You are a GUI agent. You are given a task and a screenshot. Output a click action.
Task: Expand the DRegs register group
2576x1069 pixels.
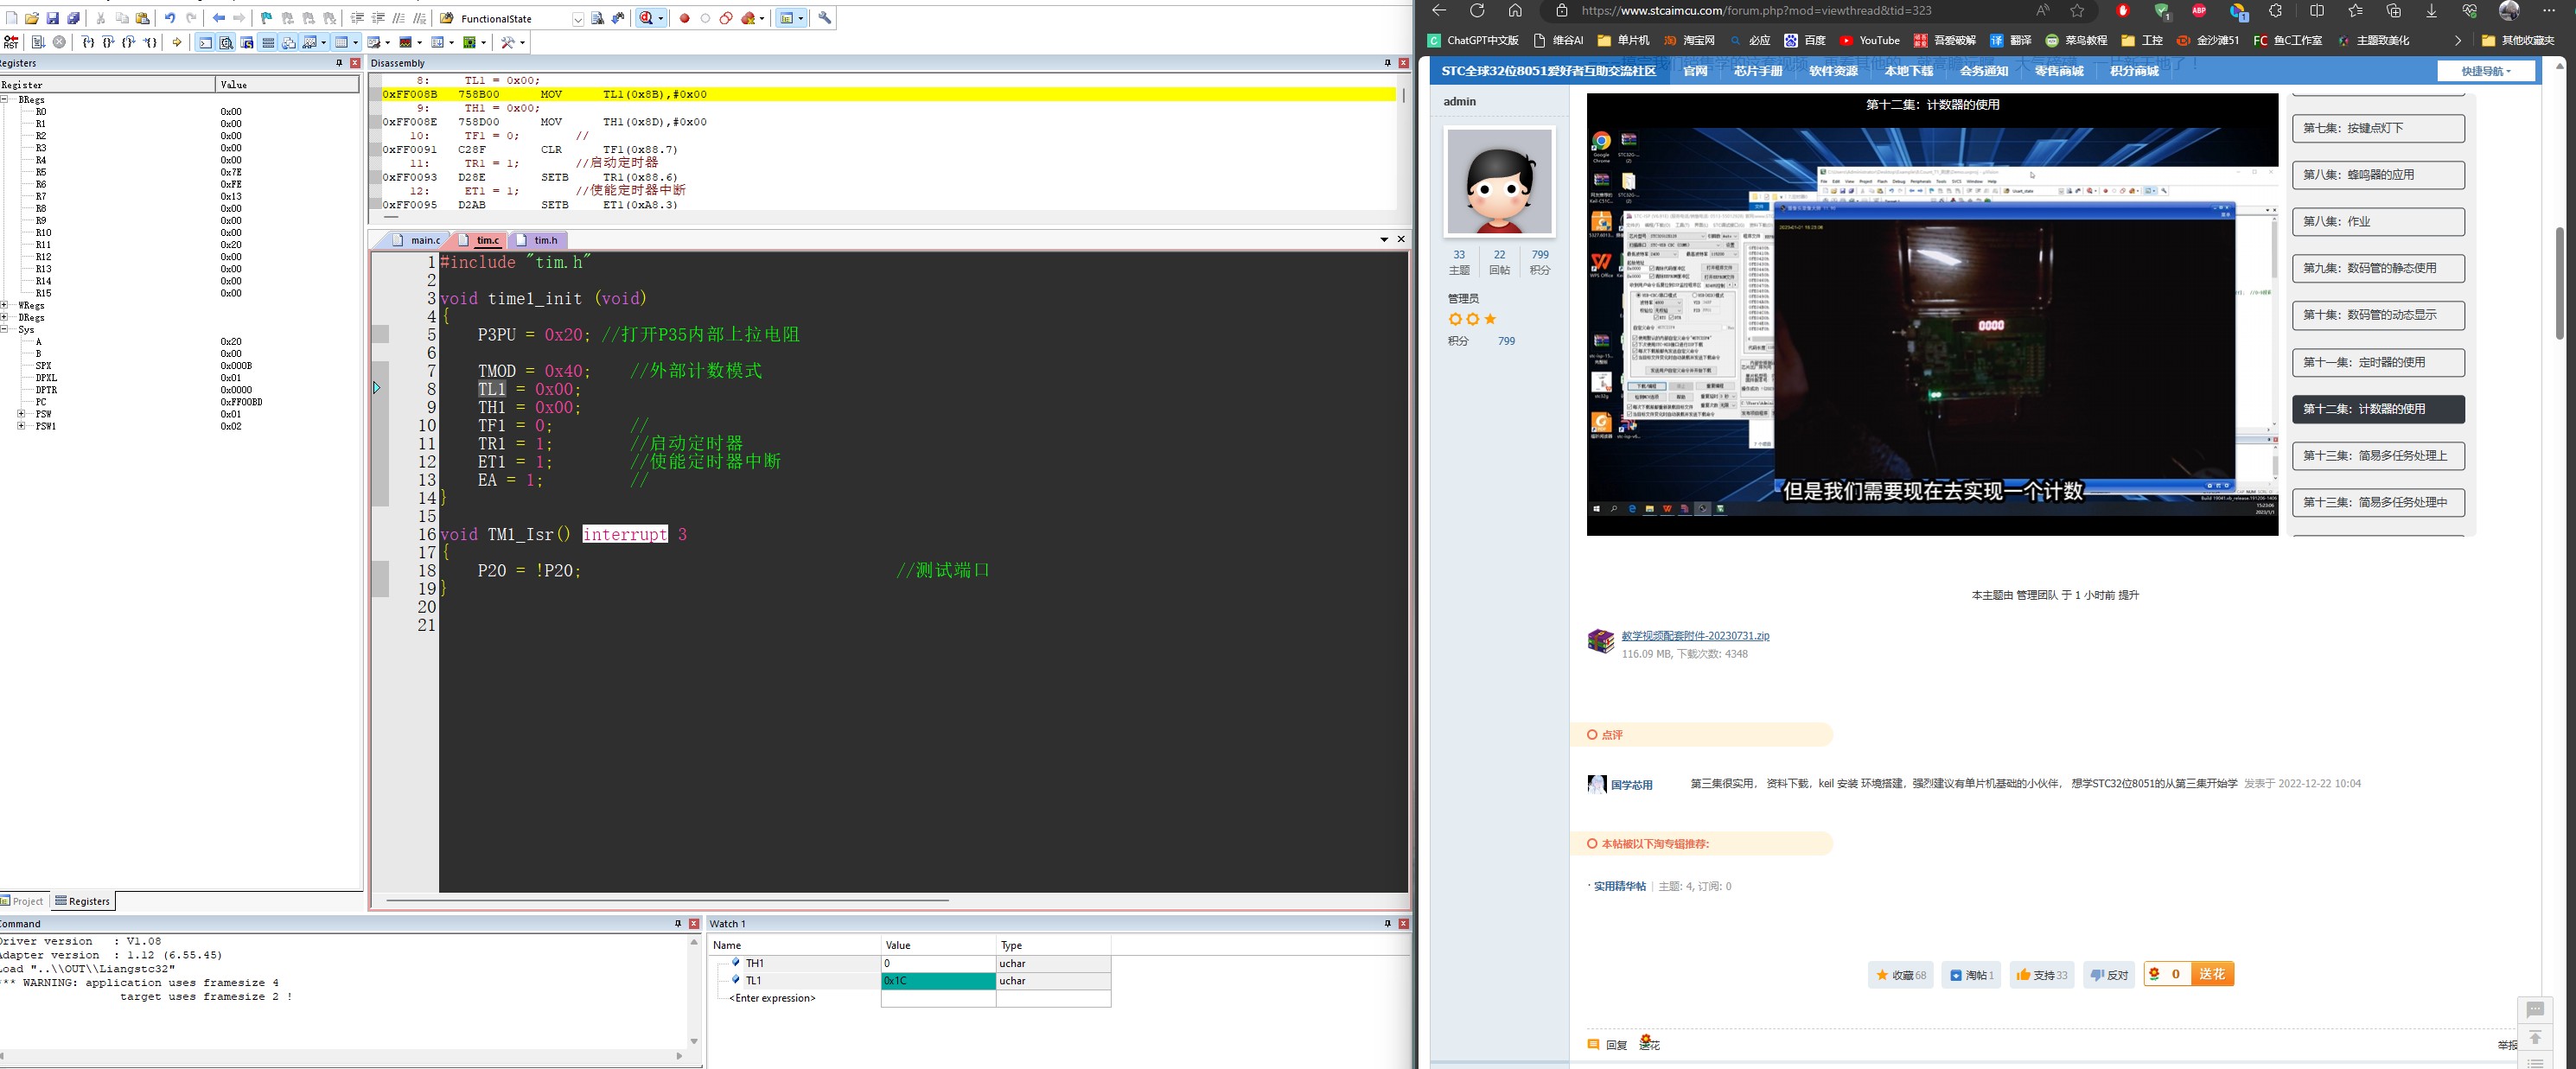click(5, 318)
